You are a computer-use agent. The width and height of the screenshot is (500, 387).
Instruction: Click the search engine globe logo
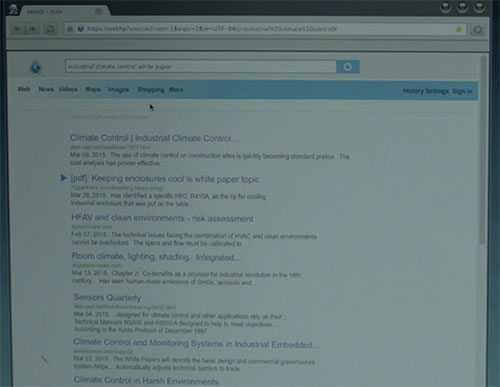click(35, 68)
